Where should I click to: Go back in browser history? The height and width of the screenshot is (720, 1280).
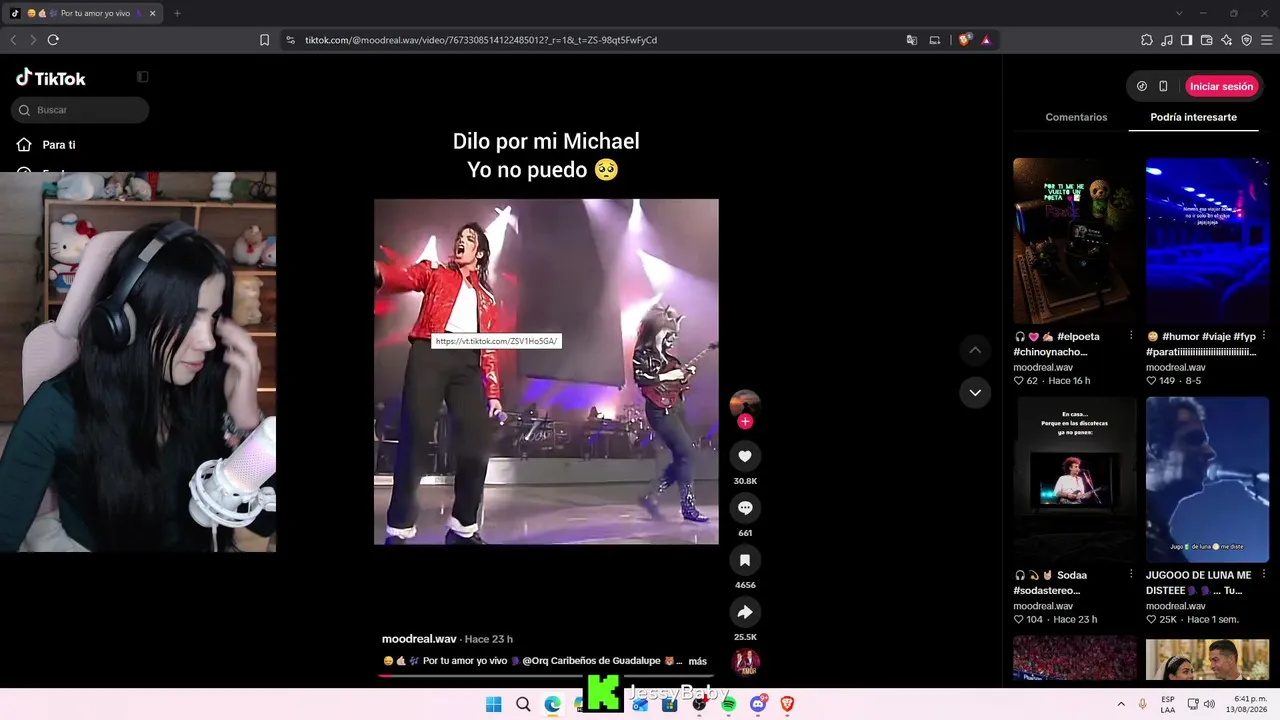tap(13, 40)
